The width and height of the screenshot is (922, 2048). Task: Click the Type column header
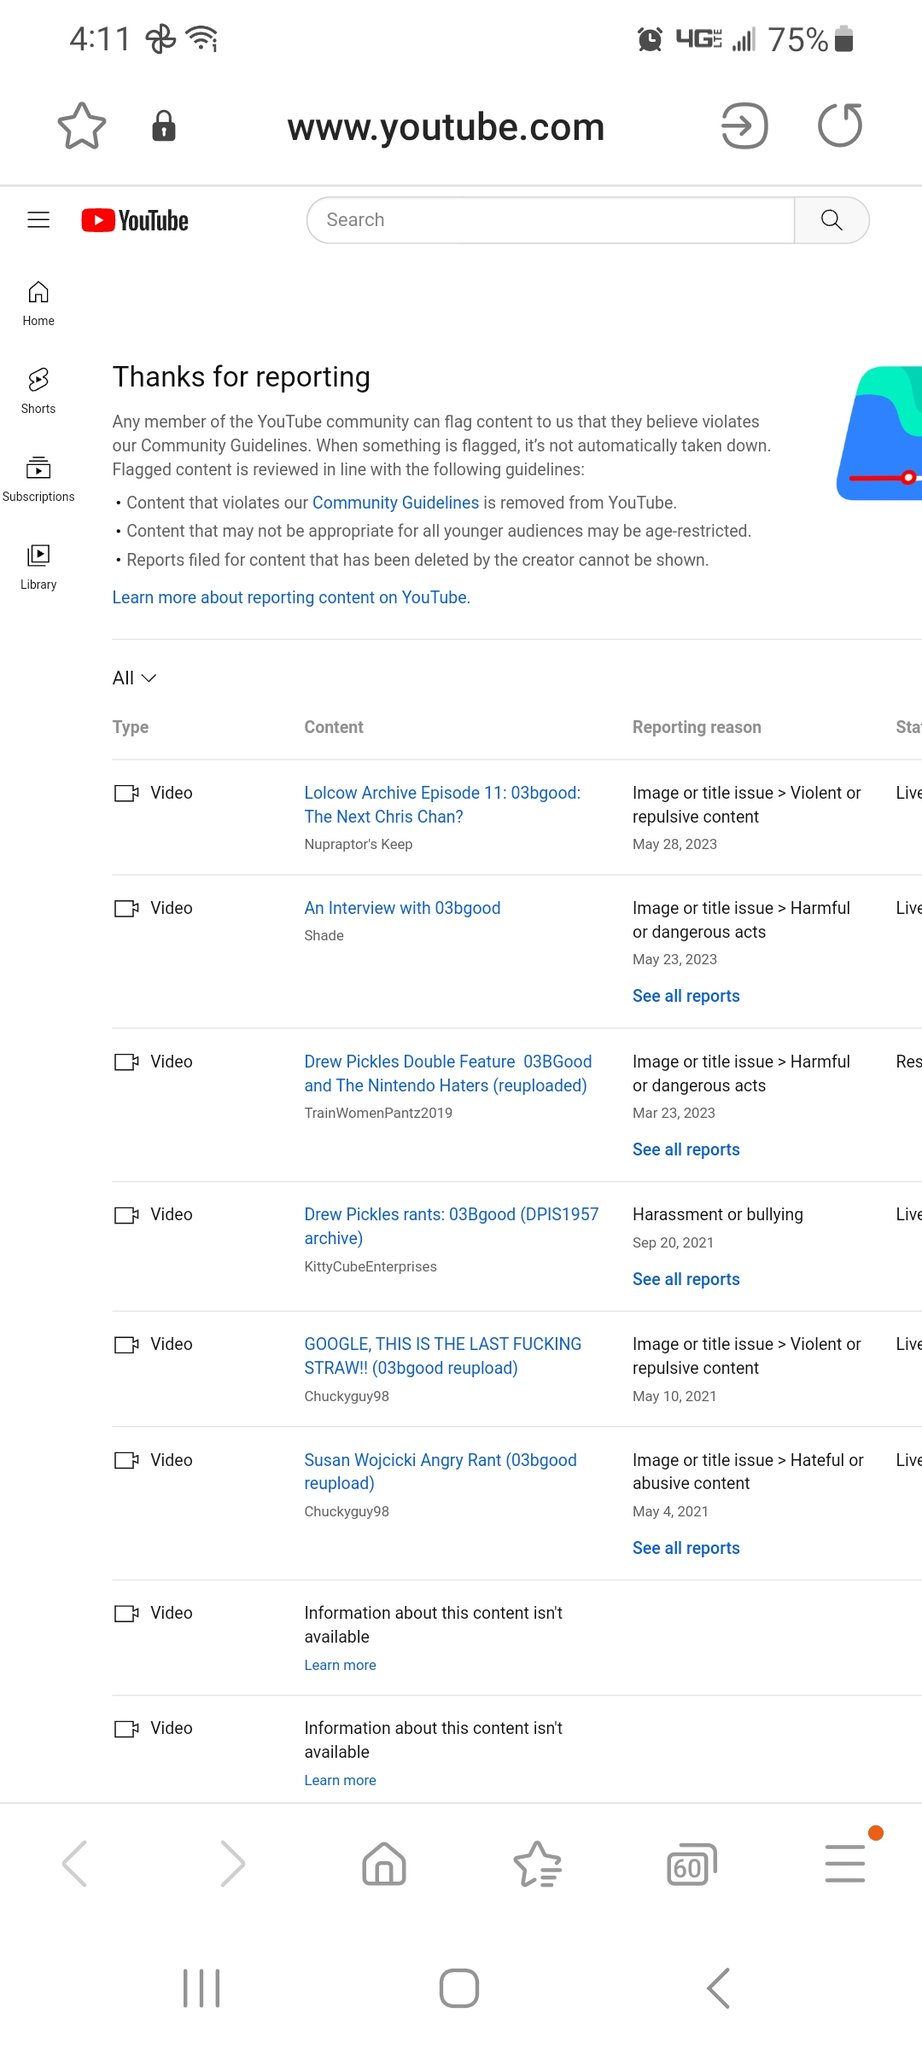[130, 727]
